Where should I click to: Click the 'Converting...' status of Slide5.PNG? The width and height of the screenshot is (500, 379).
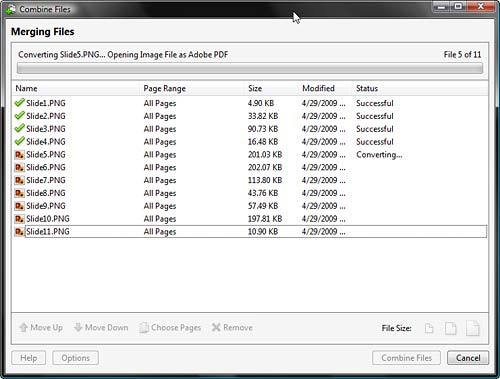pyautogui.click(x=379, y=155)
